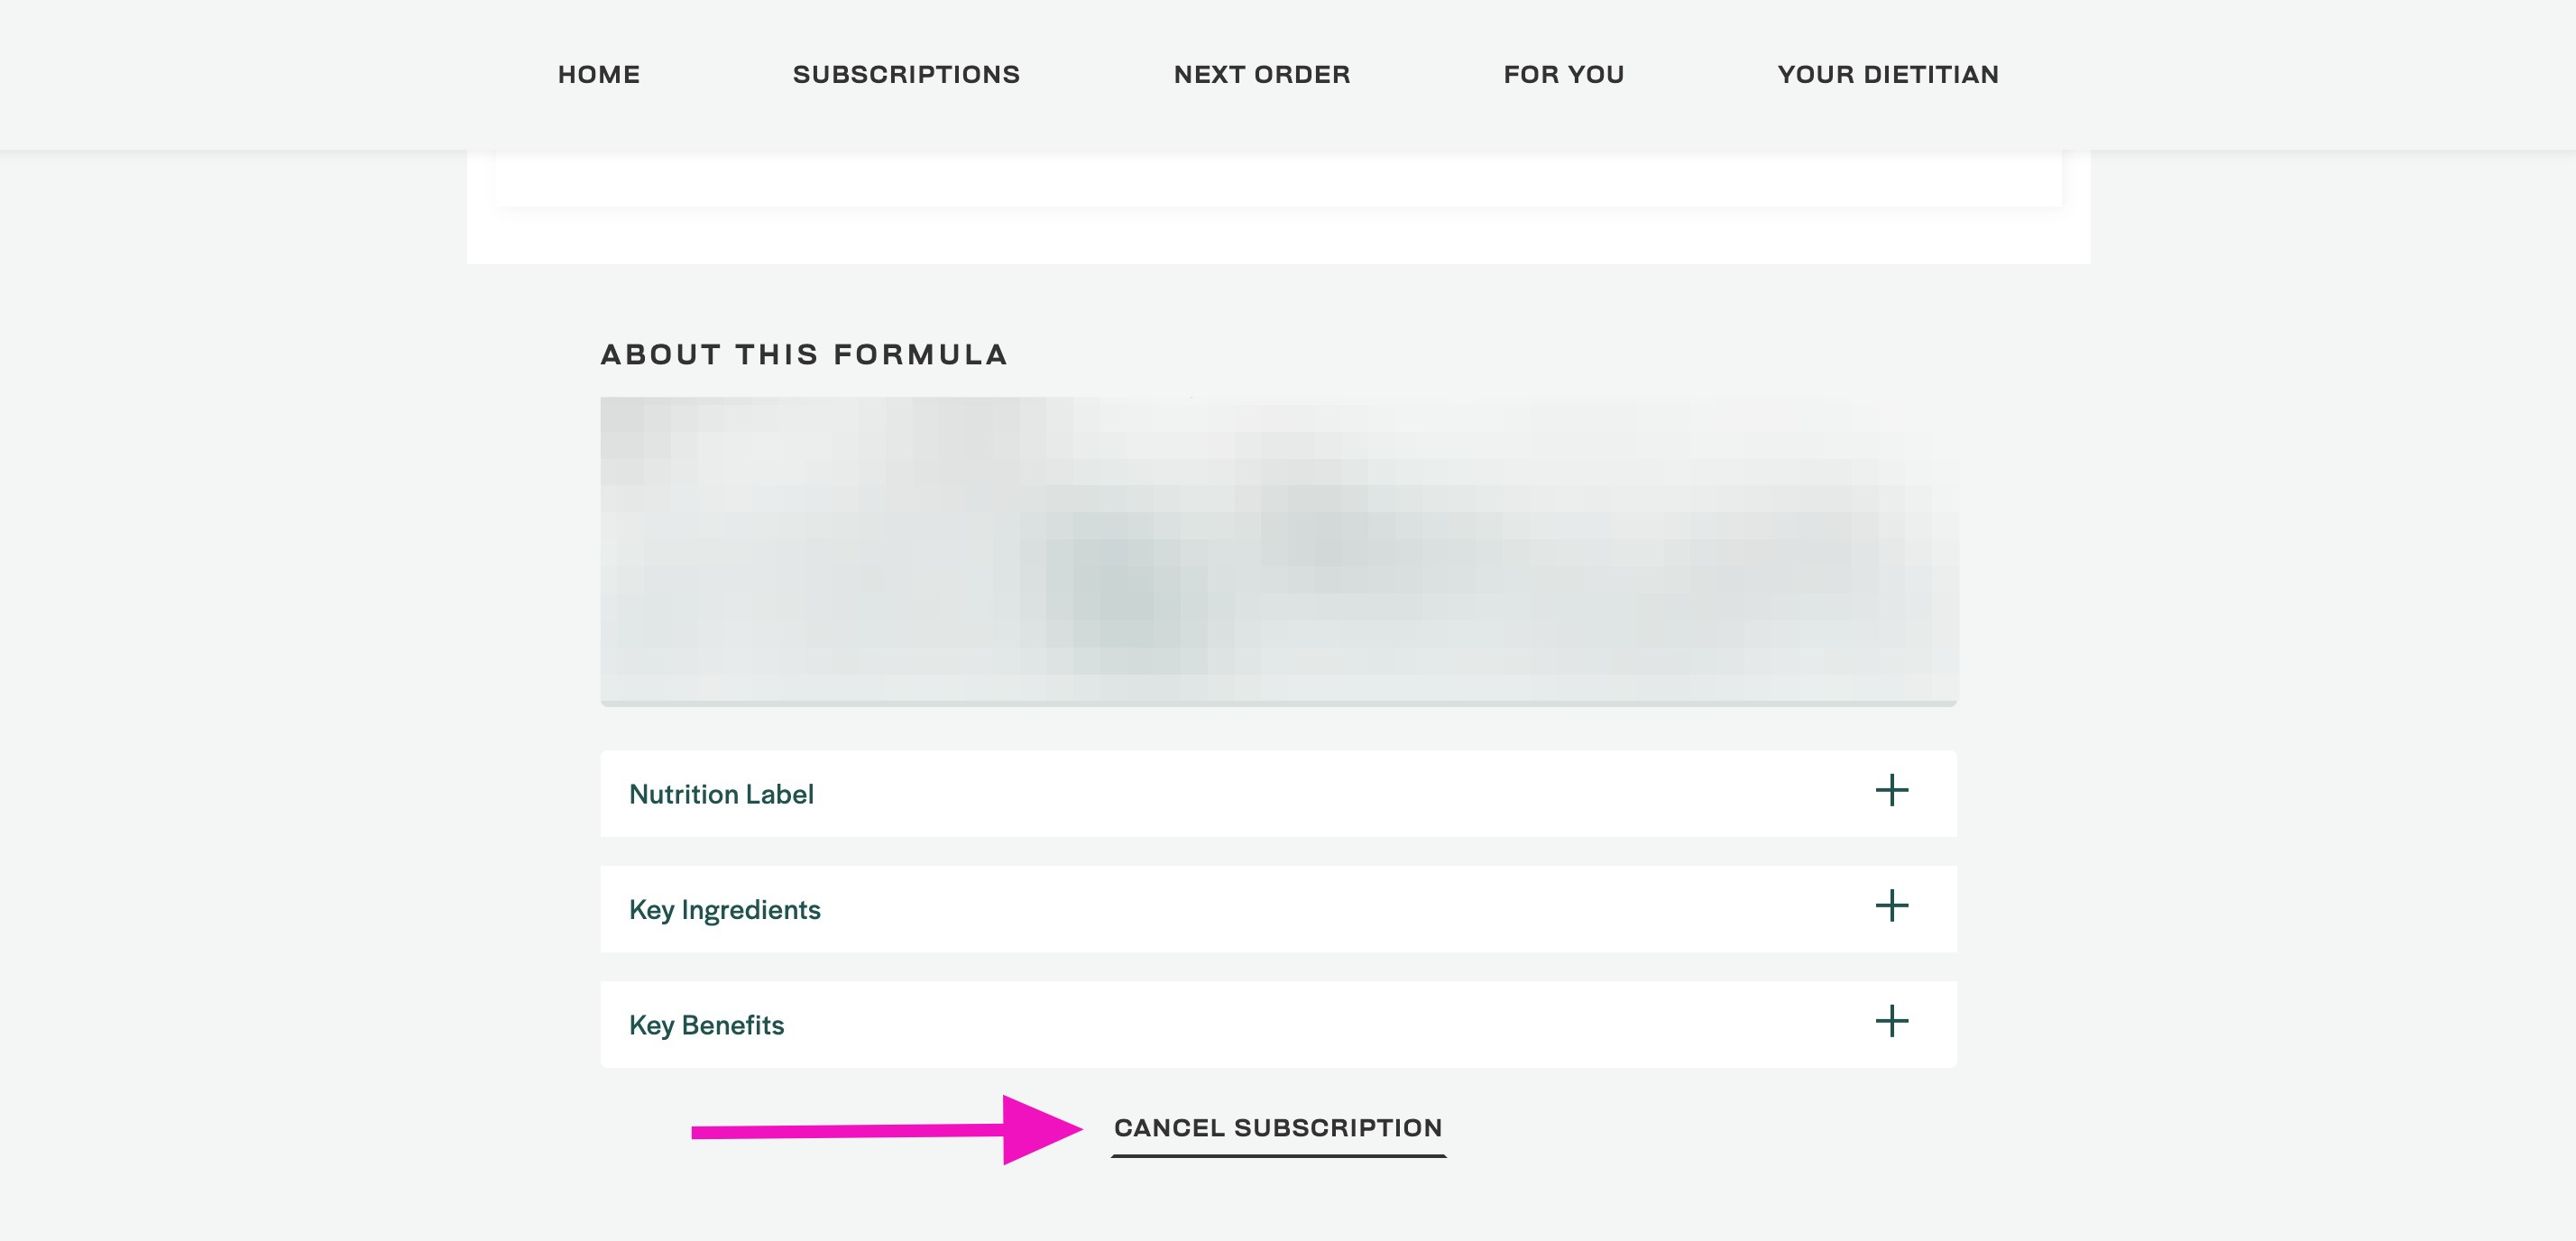Open the SUBSCRIPTIONS navigation tab
2576x1241 pixels.
coord(906,75)
